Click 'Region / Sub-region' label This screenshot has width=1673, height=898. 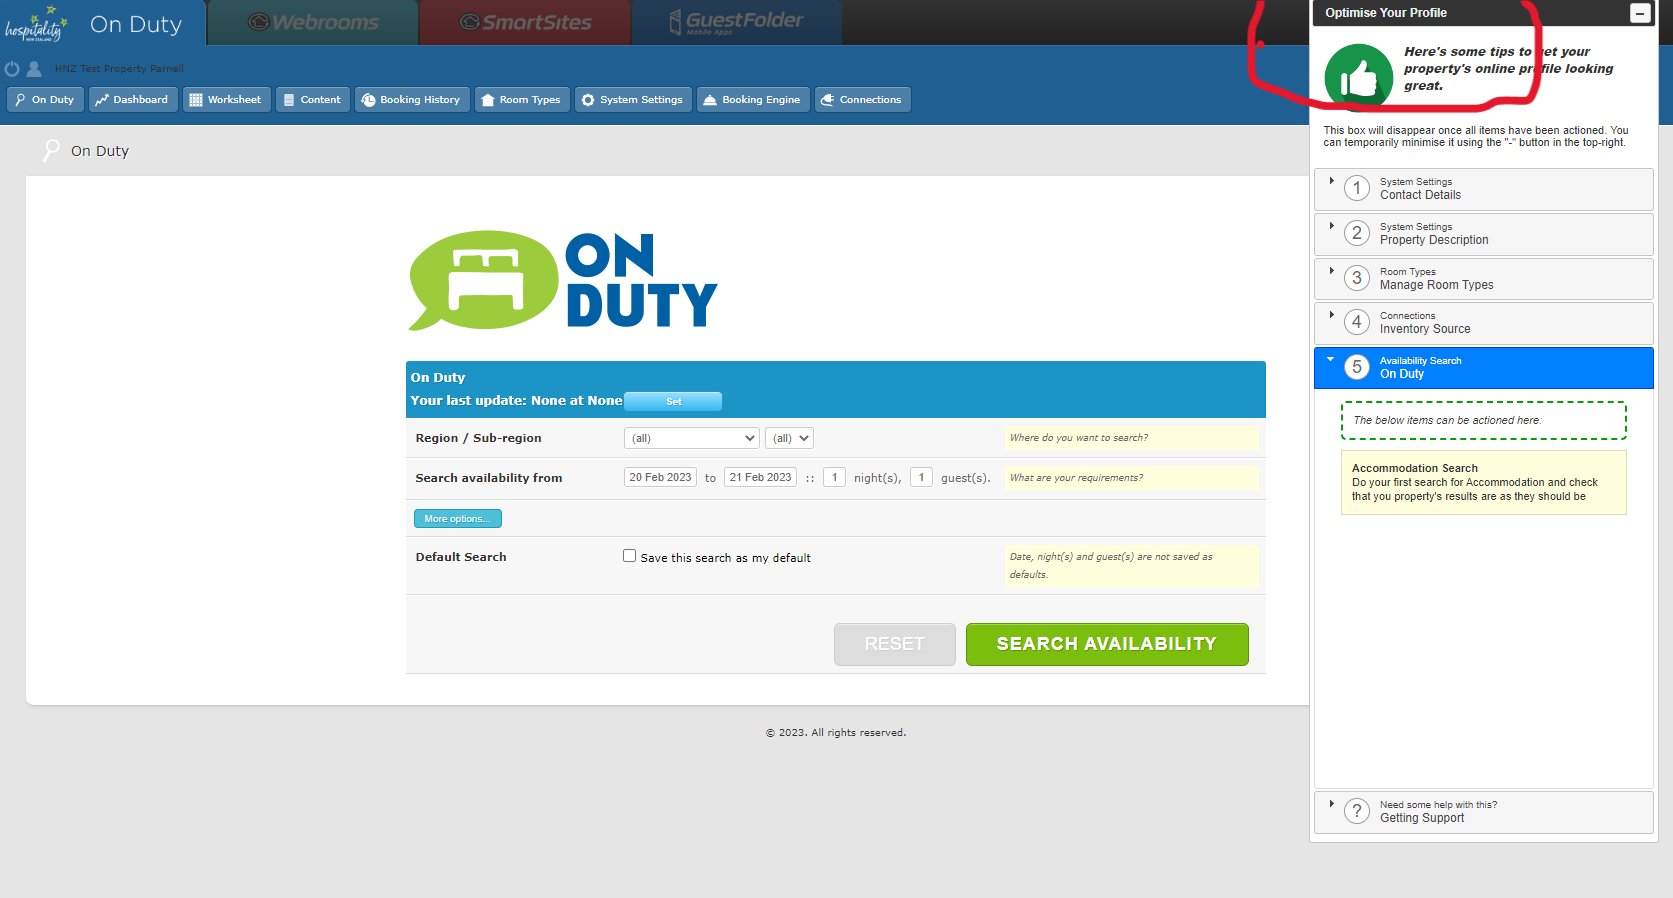click(x=478, y=438)
